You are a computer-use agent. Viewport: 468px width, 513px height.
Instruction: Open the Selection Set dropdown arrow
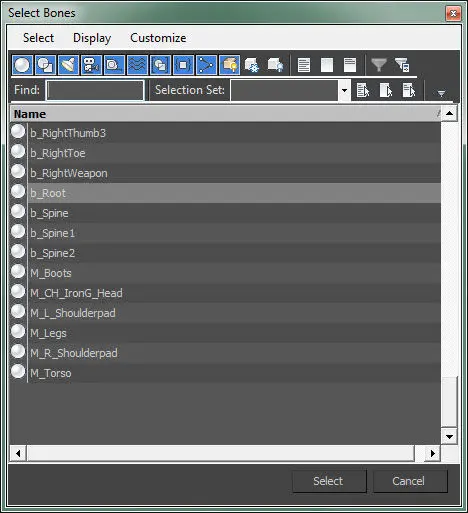coord(344,90)
